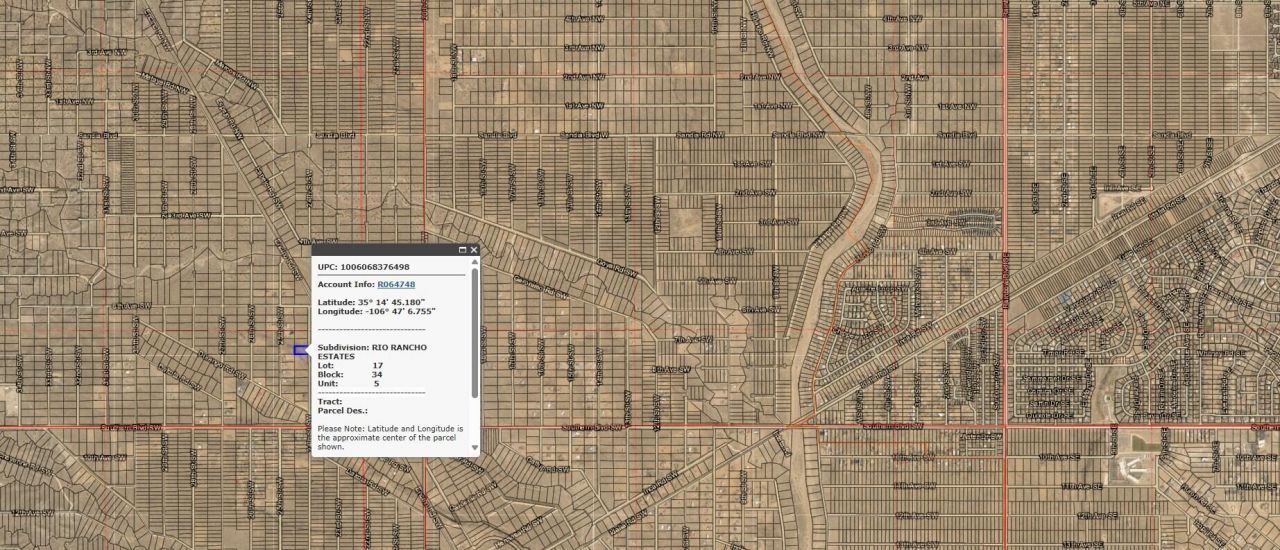Select the blue highlighted parcel on map
The height and width of the screenshot is (550, 1280).
[x=300, y=350]
